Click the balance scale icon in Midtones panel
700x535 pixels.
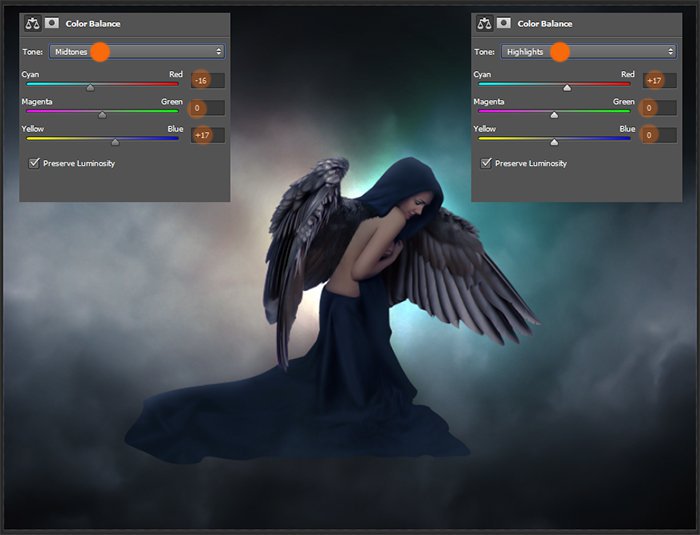[x=32, y=23]
